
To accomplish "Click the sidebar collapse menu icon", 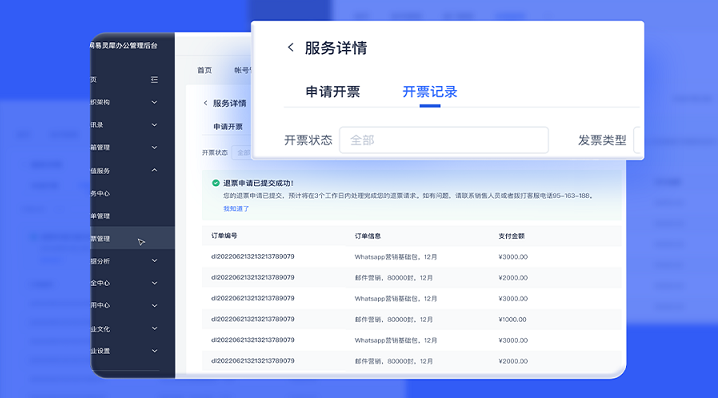I will point(154,80).
